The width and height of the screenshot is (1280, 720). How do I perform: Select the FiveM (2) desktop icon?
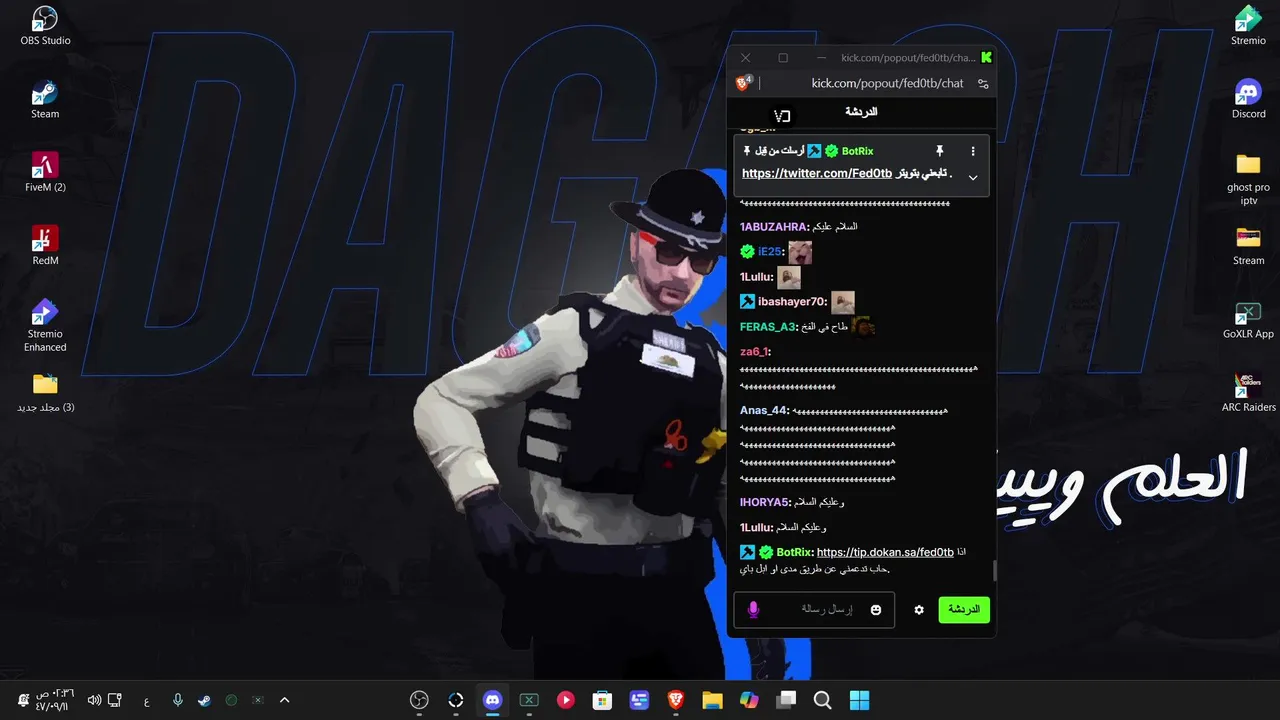(x=45, y=172)
